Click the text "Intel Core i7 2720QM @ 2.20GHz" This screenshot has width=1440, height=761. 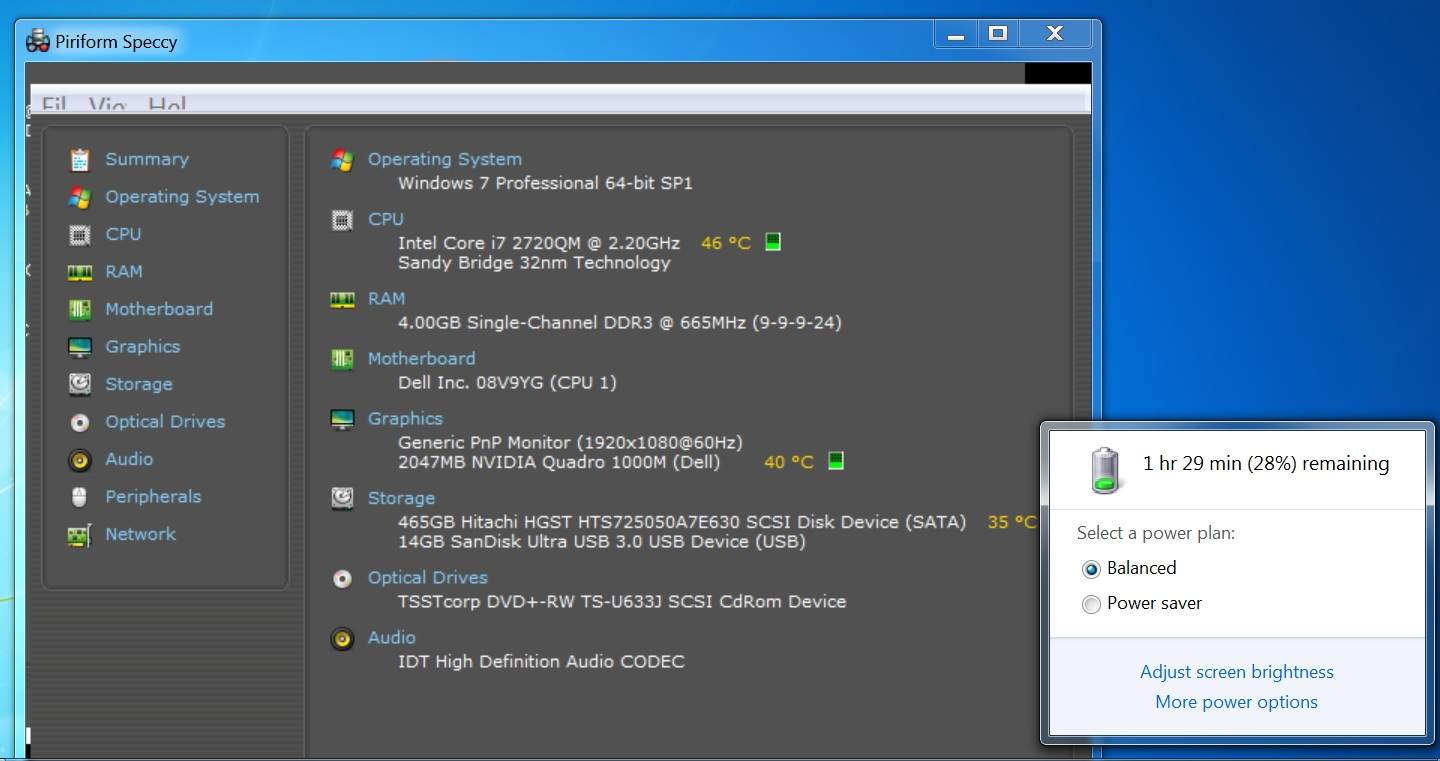tap(539, 243)
